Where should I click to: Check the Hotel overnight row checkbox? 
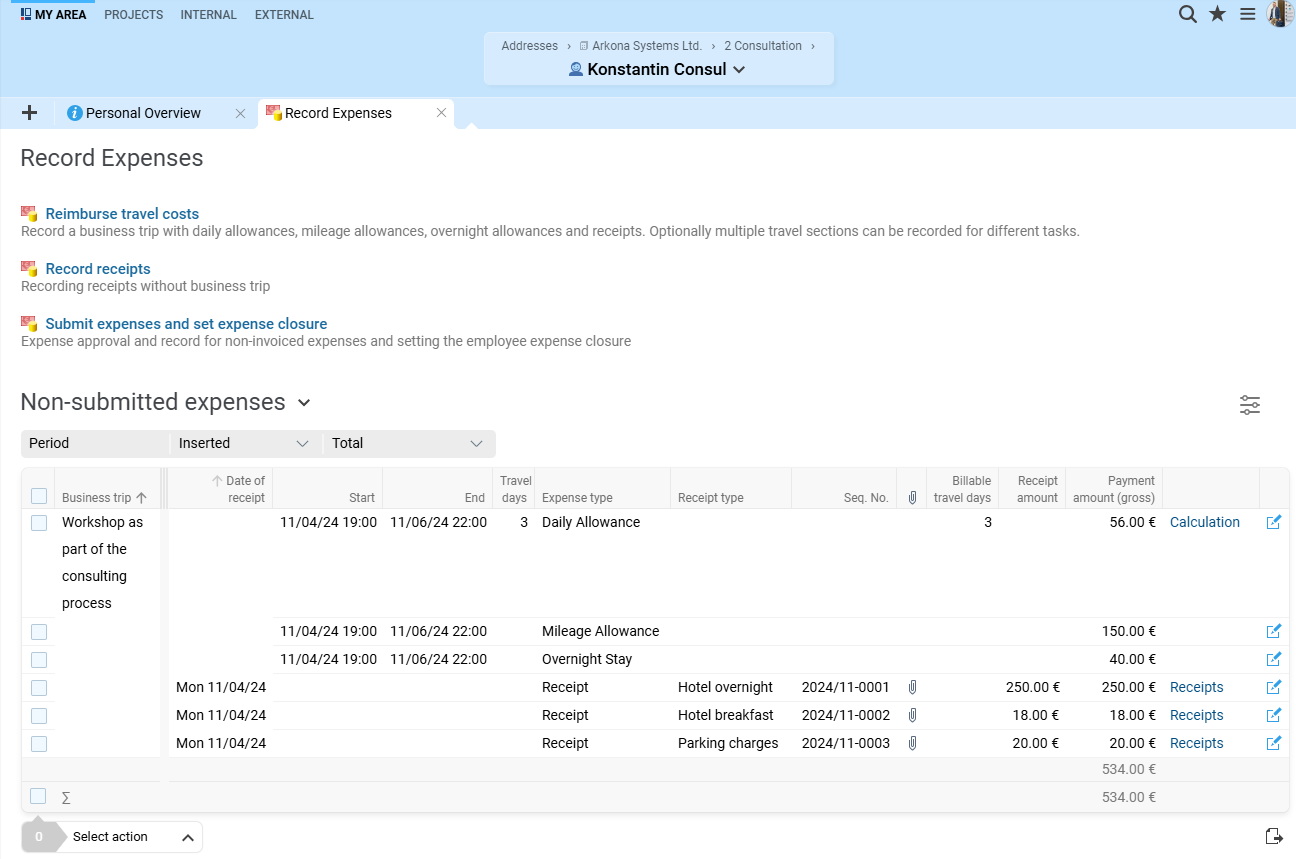point(39,688)
